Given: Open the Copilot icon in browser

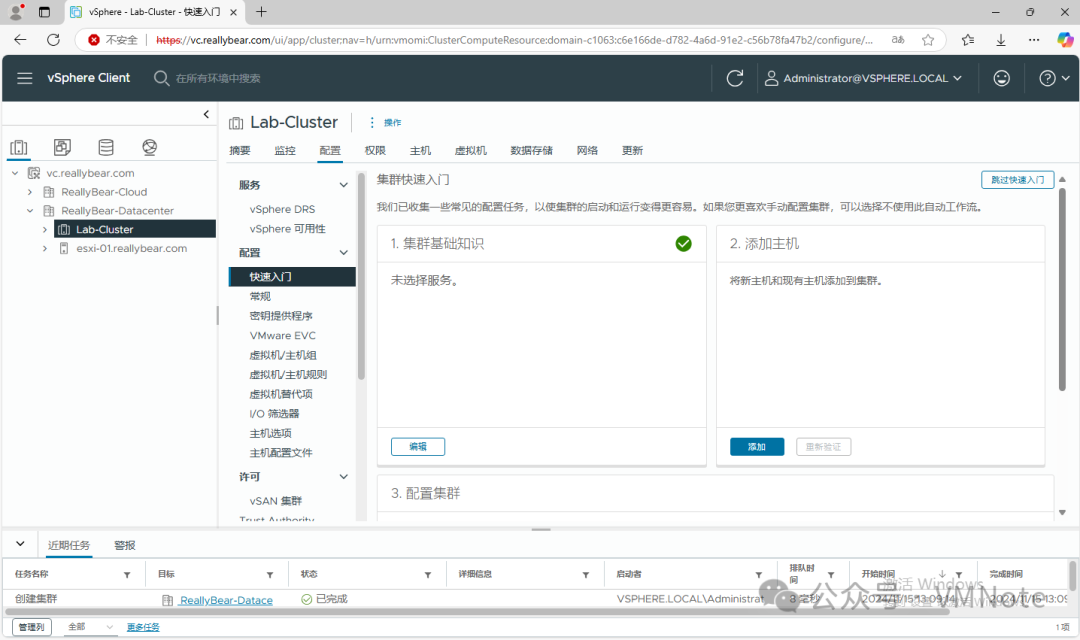Looking at the screenshot, I should click(1065, 40).
